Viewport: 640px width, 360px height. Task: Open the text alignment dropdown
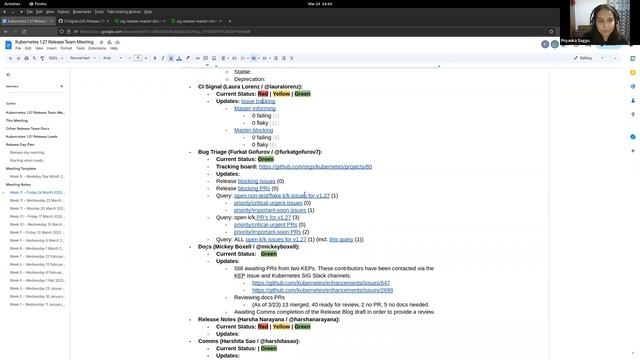pos(224,58)
